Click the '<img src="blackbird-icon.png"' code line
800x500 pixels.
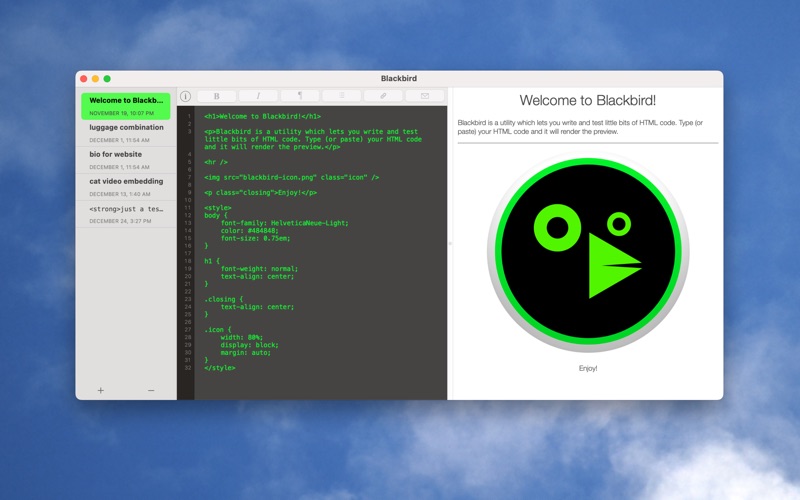tap(291, 178)
